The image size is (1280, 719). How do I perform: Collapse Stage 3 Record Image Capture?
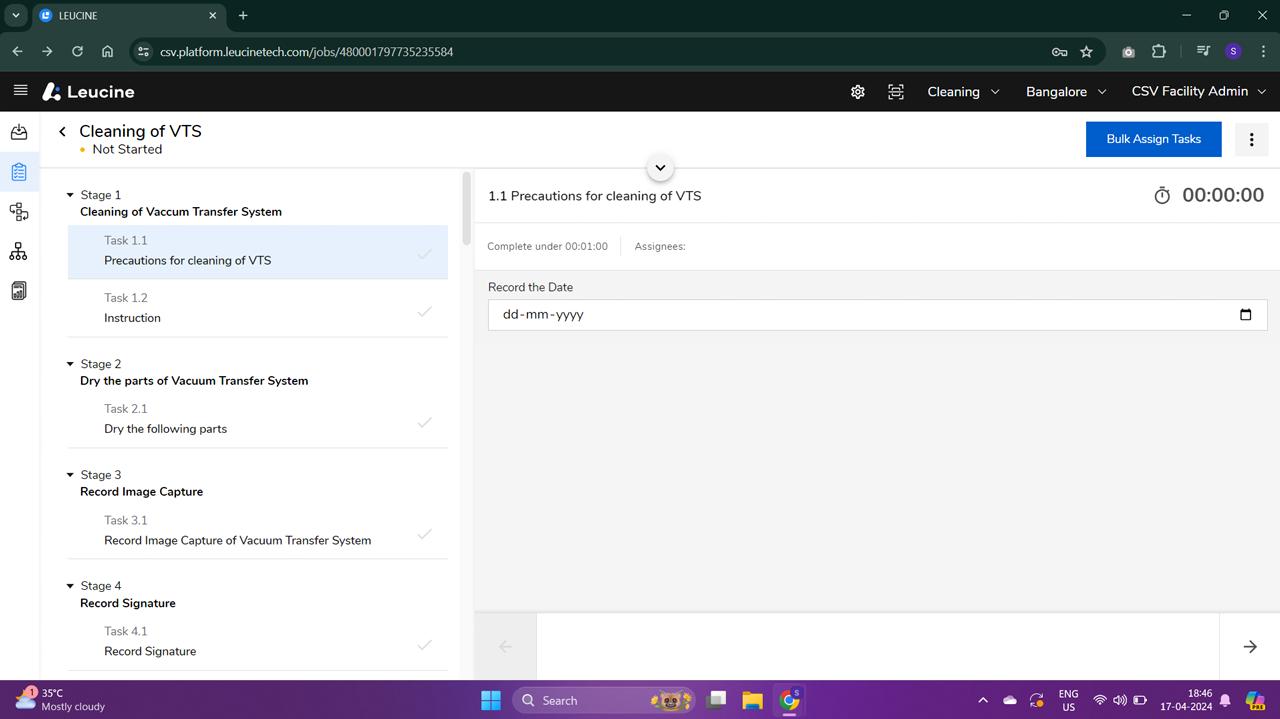tap(70, 475)
